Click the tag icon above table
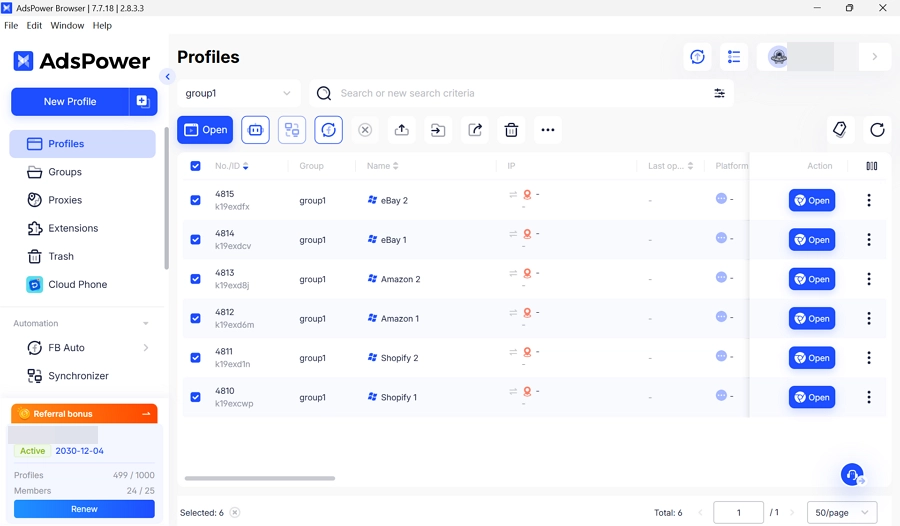This screenshot has width=900, height=526. pos(840,130)
